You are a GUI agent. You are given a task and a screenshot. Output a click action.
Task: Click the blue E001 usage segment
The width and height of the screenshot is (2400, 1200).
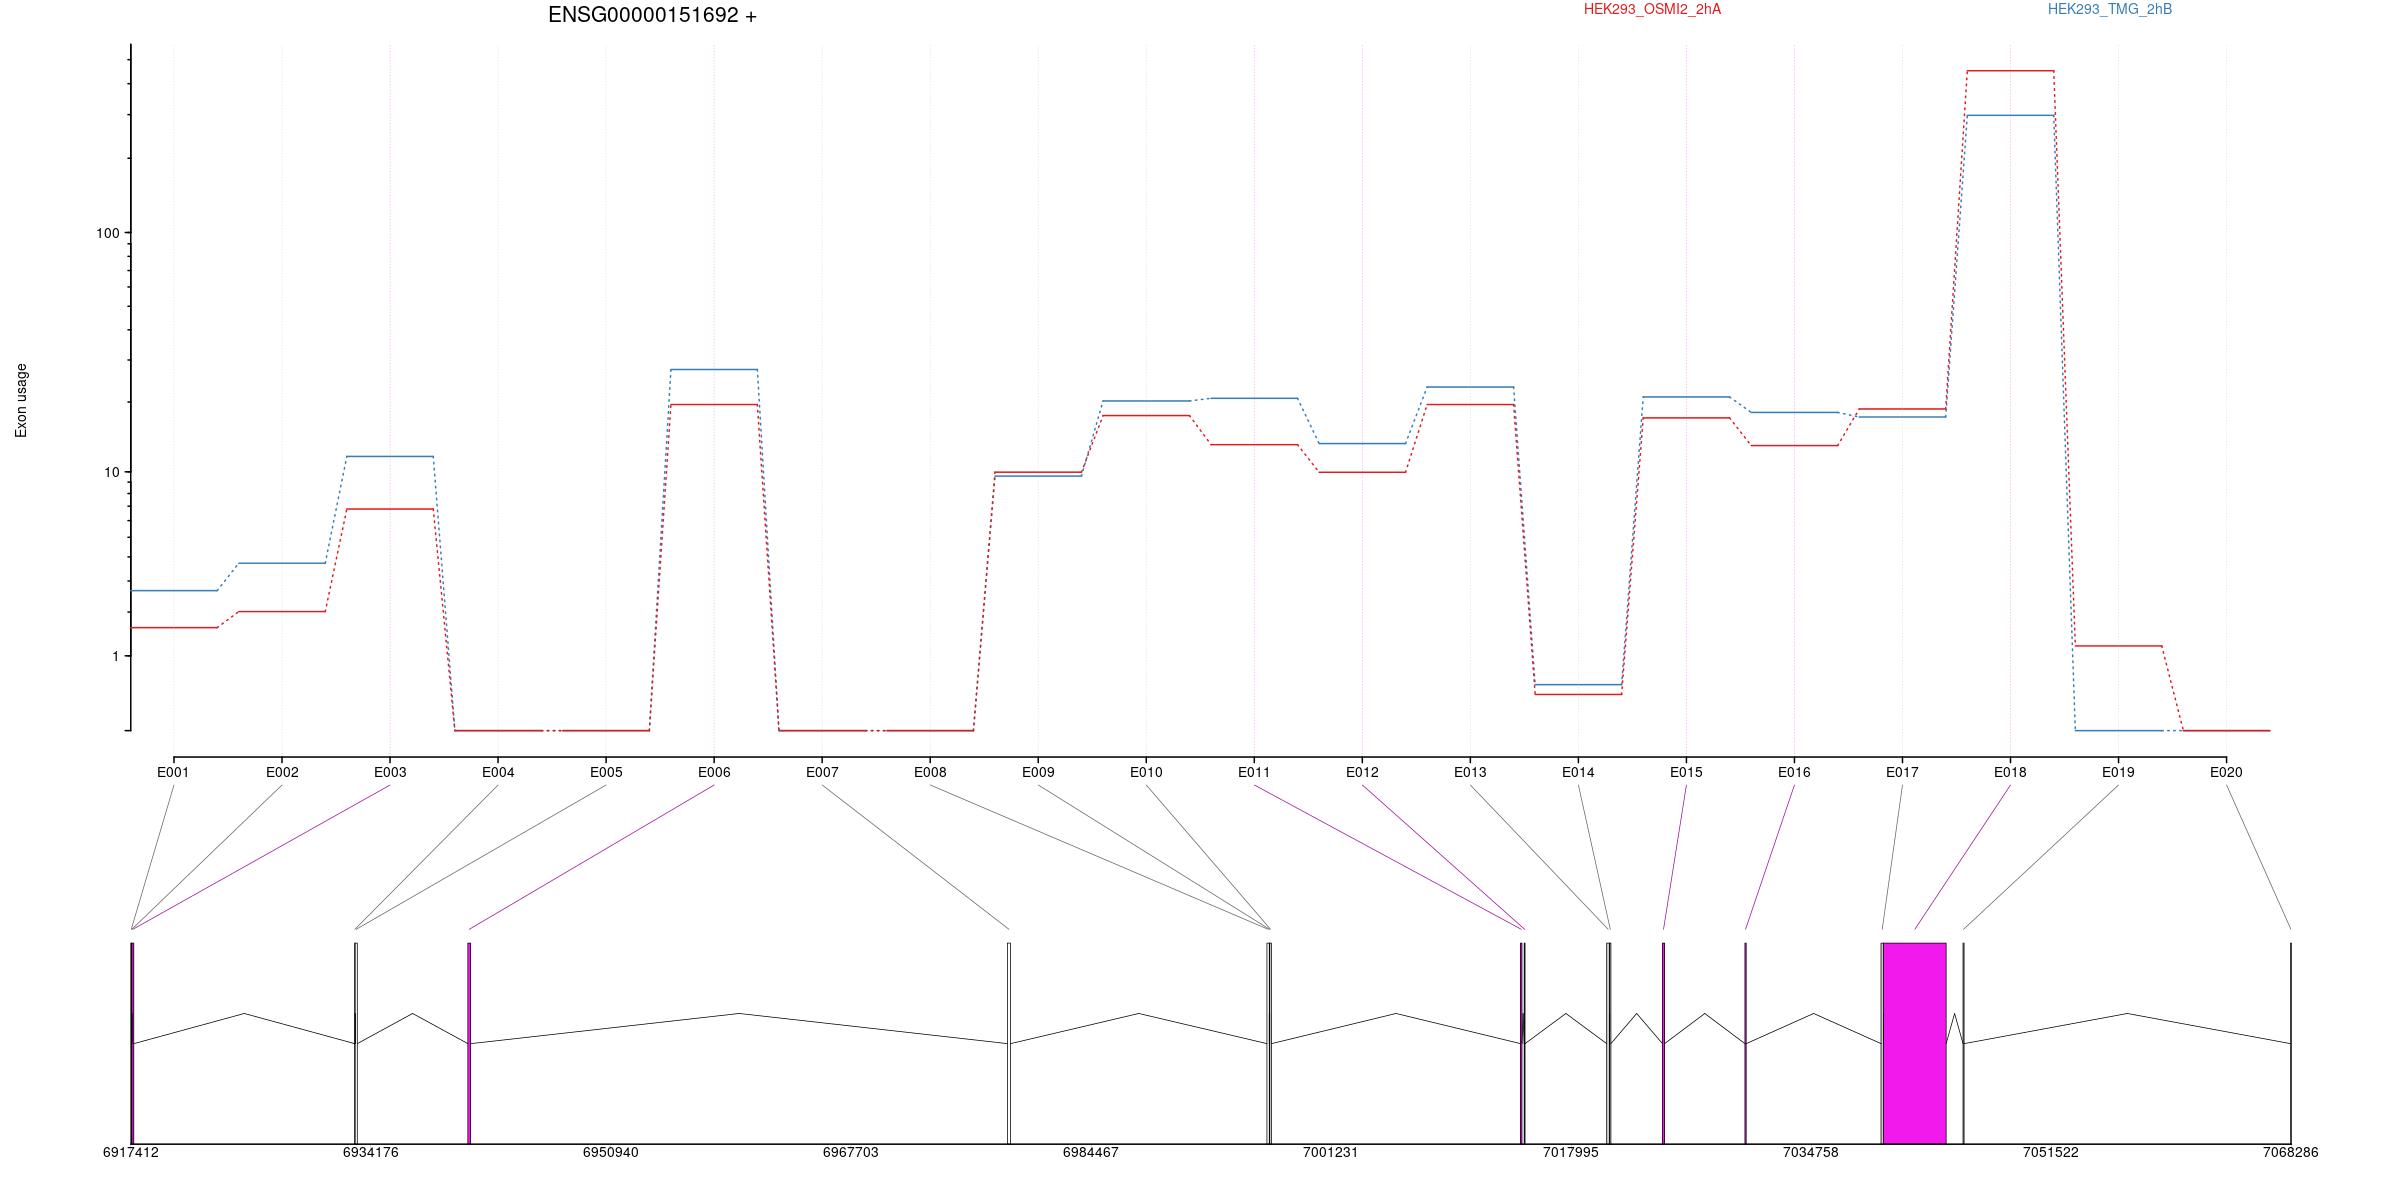tap(174, 590)
